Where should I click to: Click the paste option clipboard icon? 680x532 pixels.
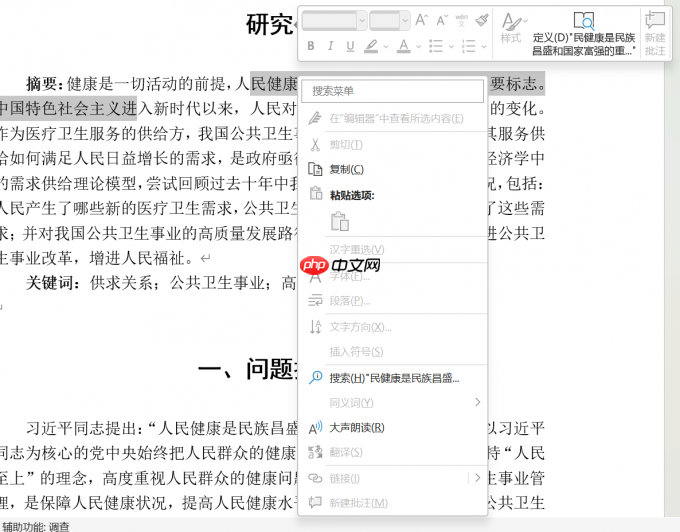pos(340,221)
